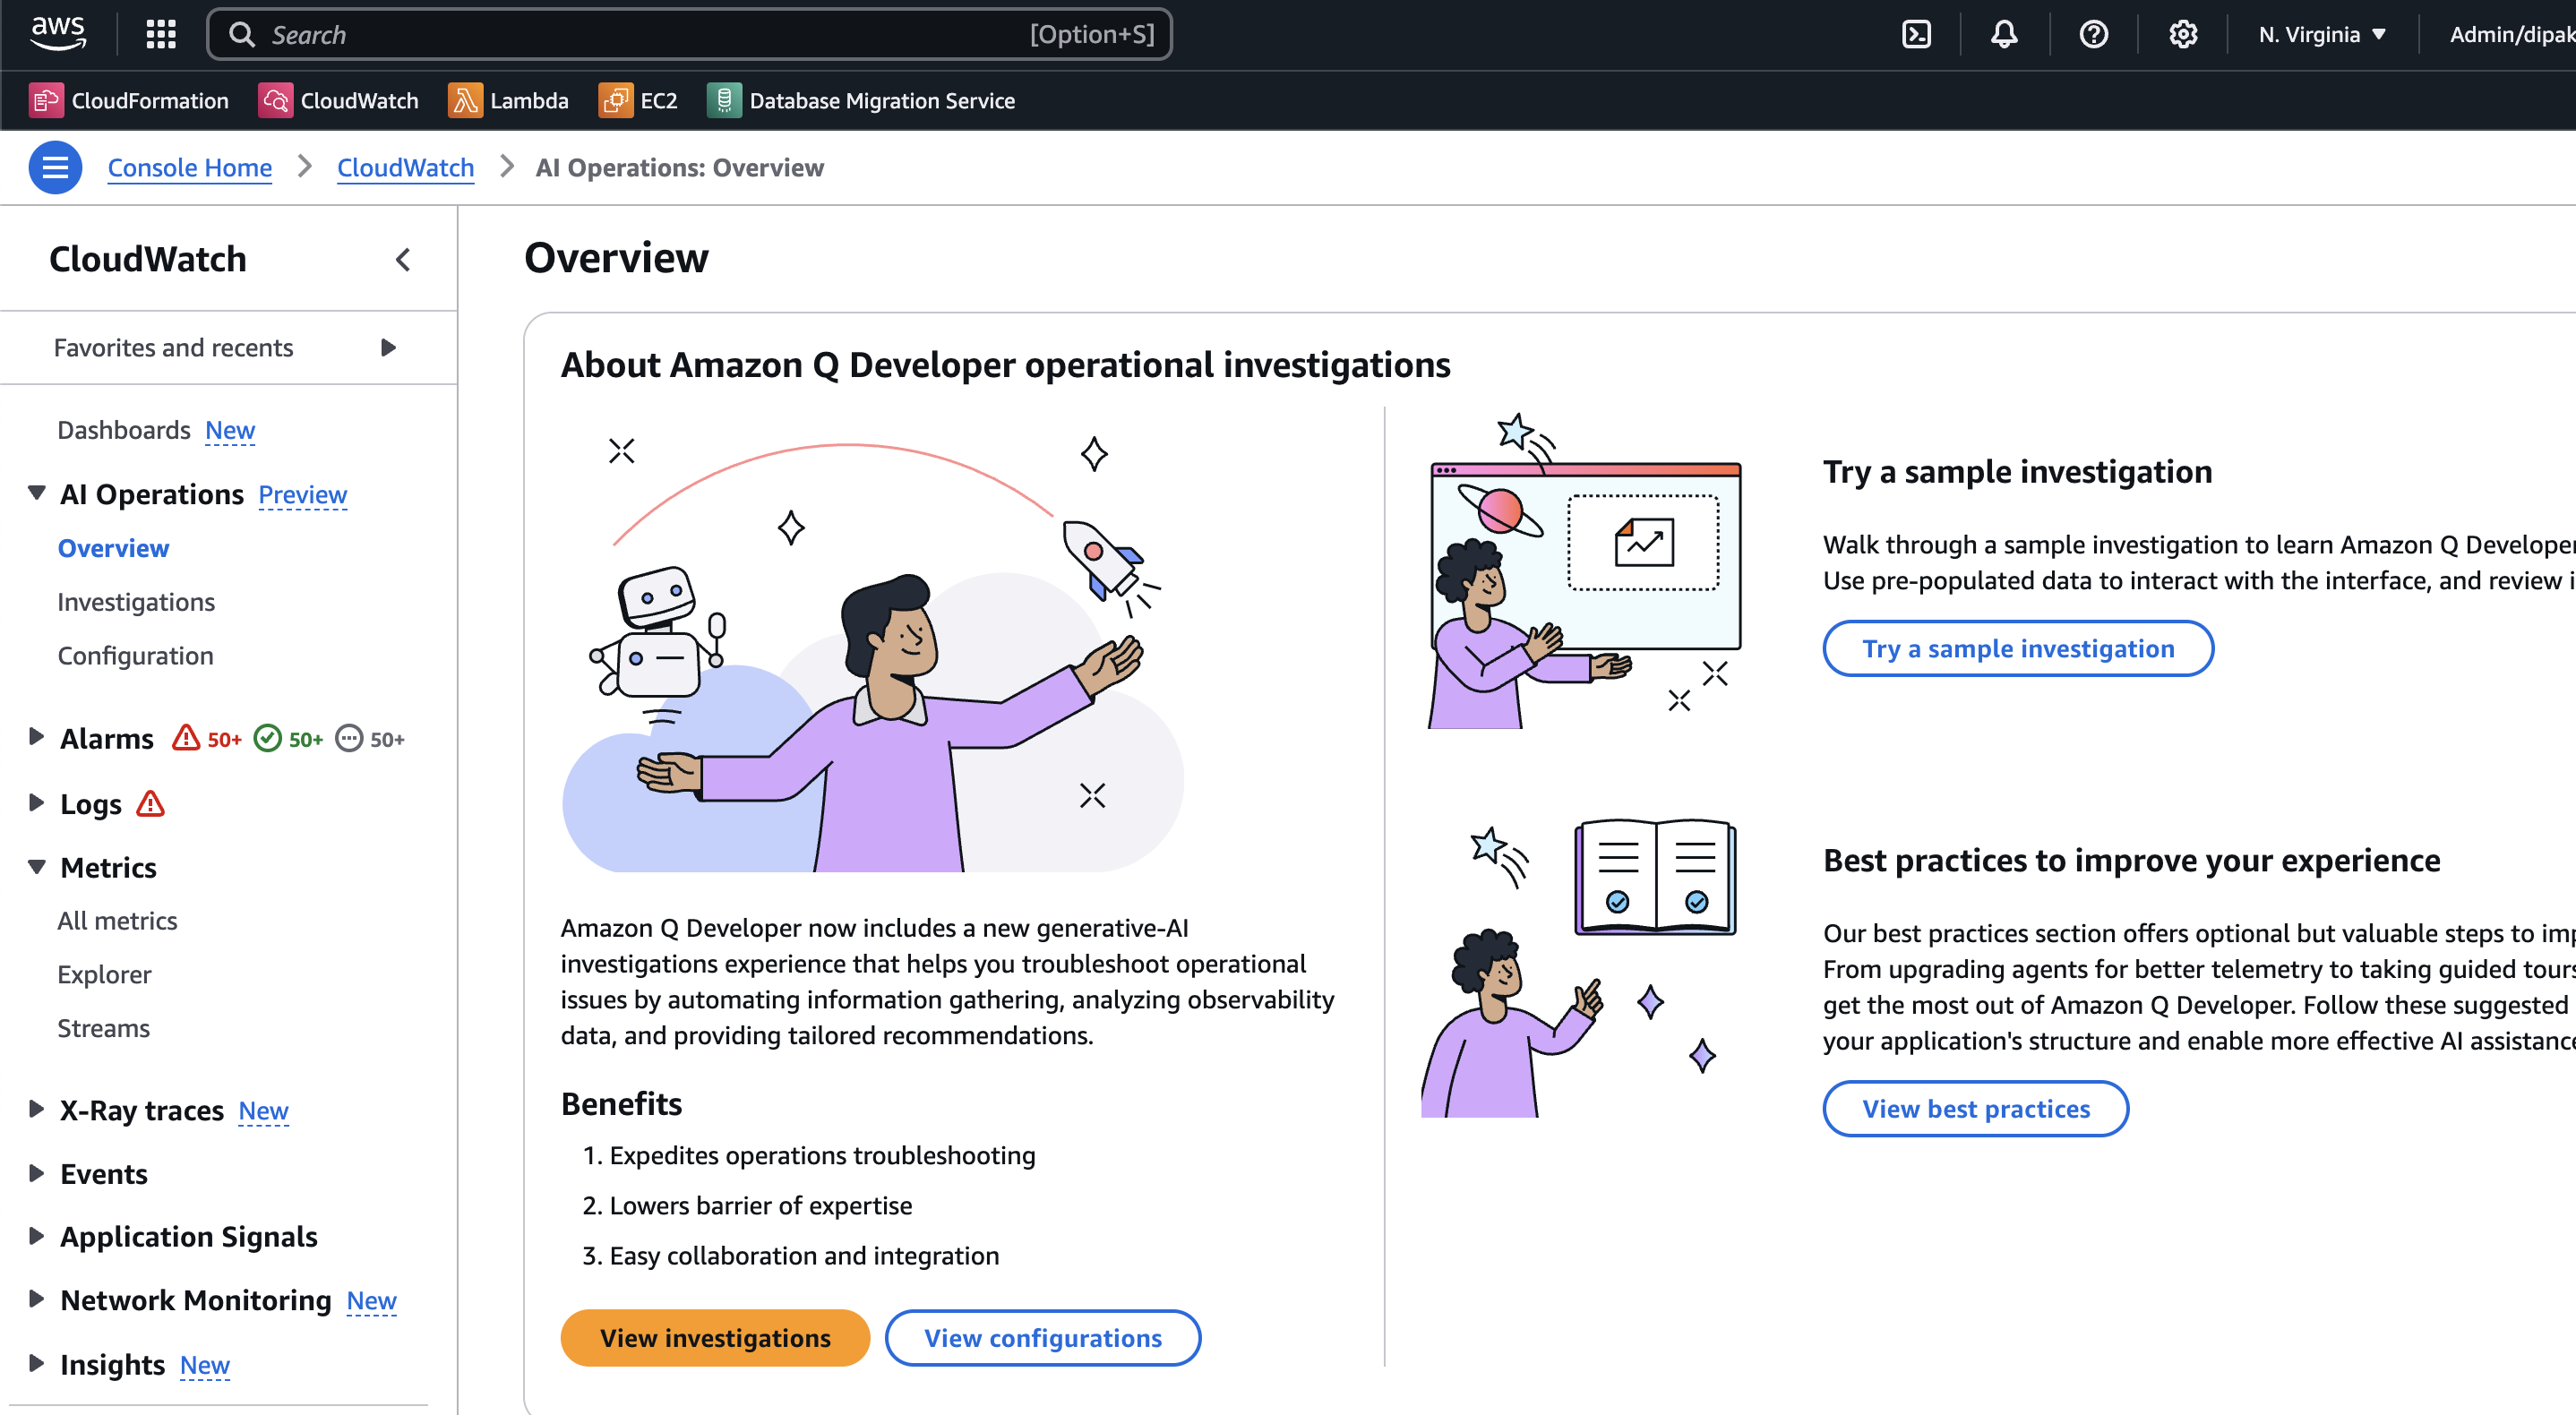Open the notifications bell
This screenshot has height=1415, width=2576.
(2004, 34)
